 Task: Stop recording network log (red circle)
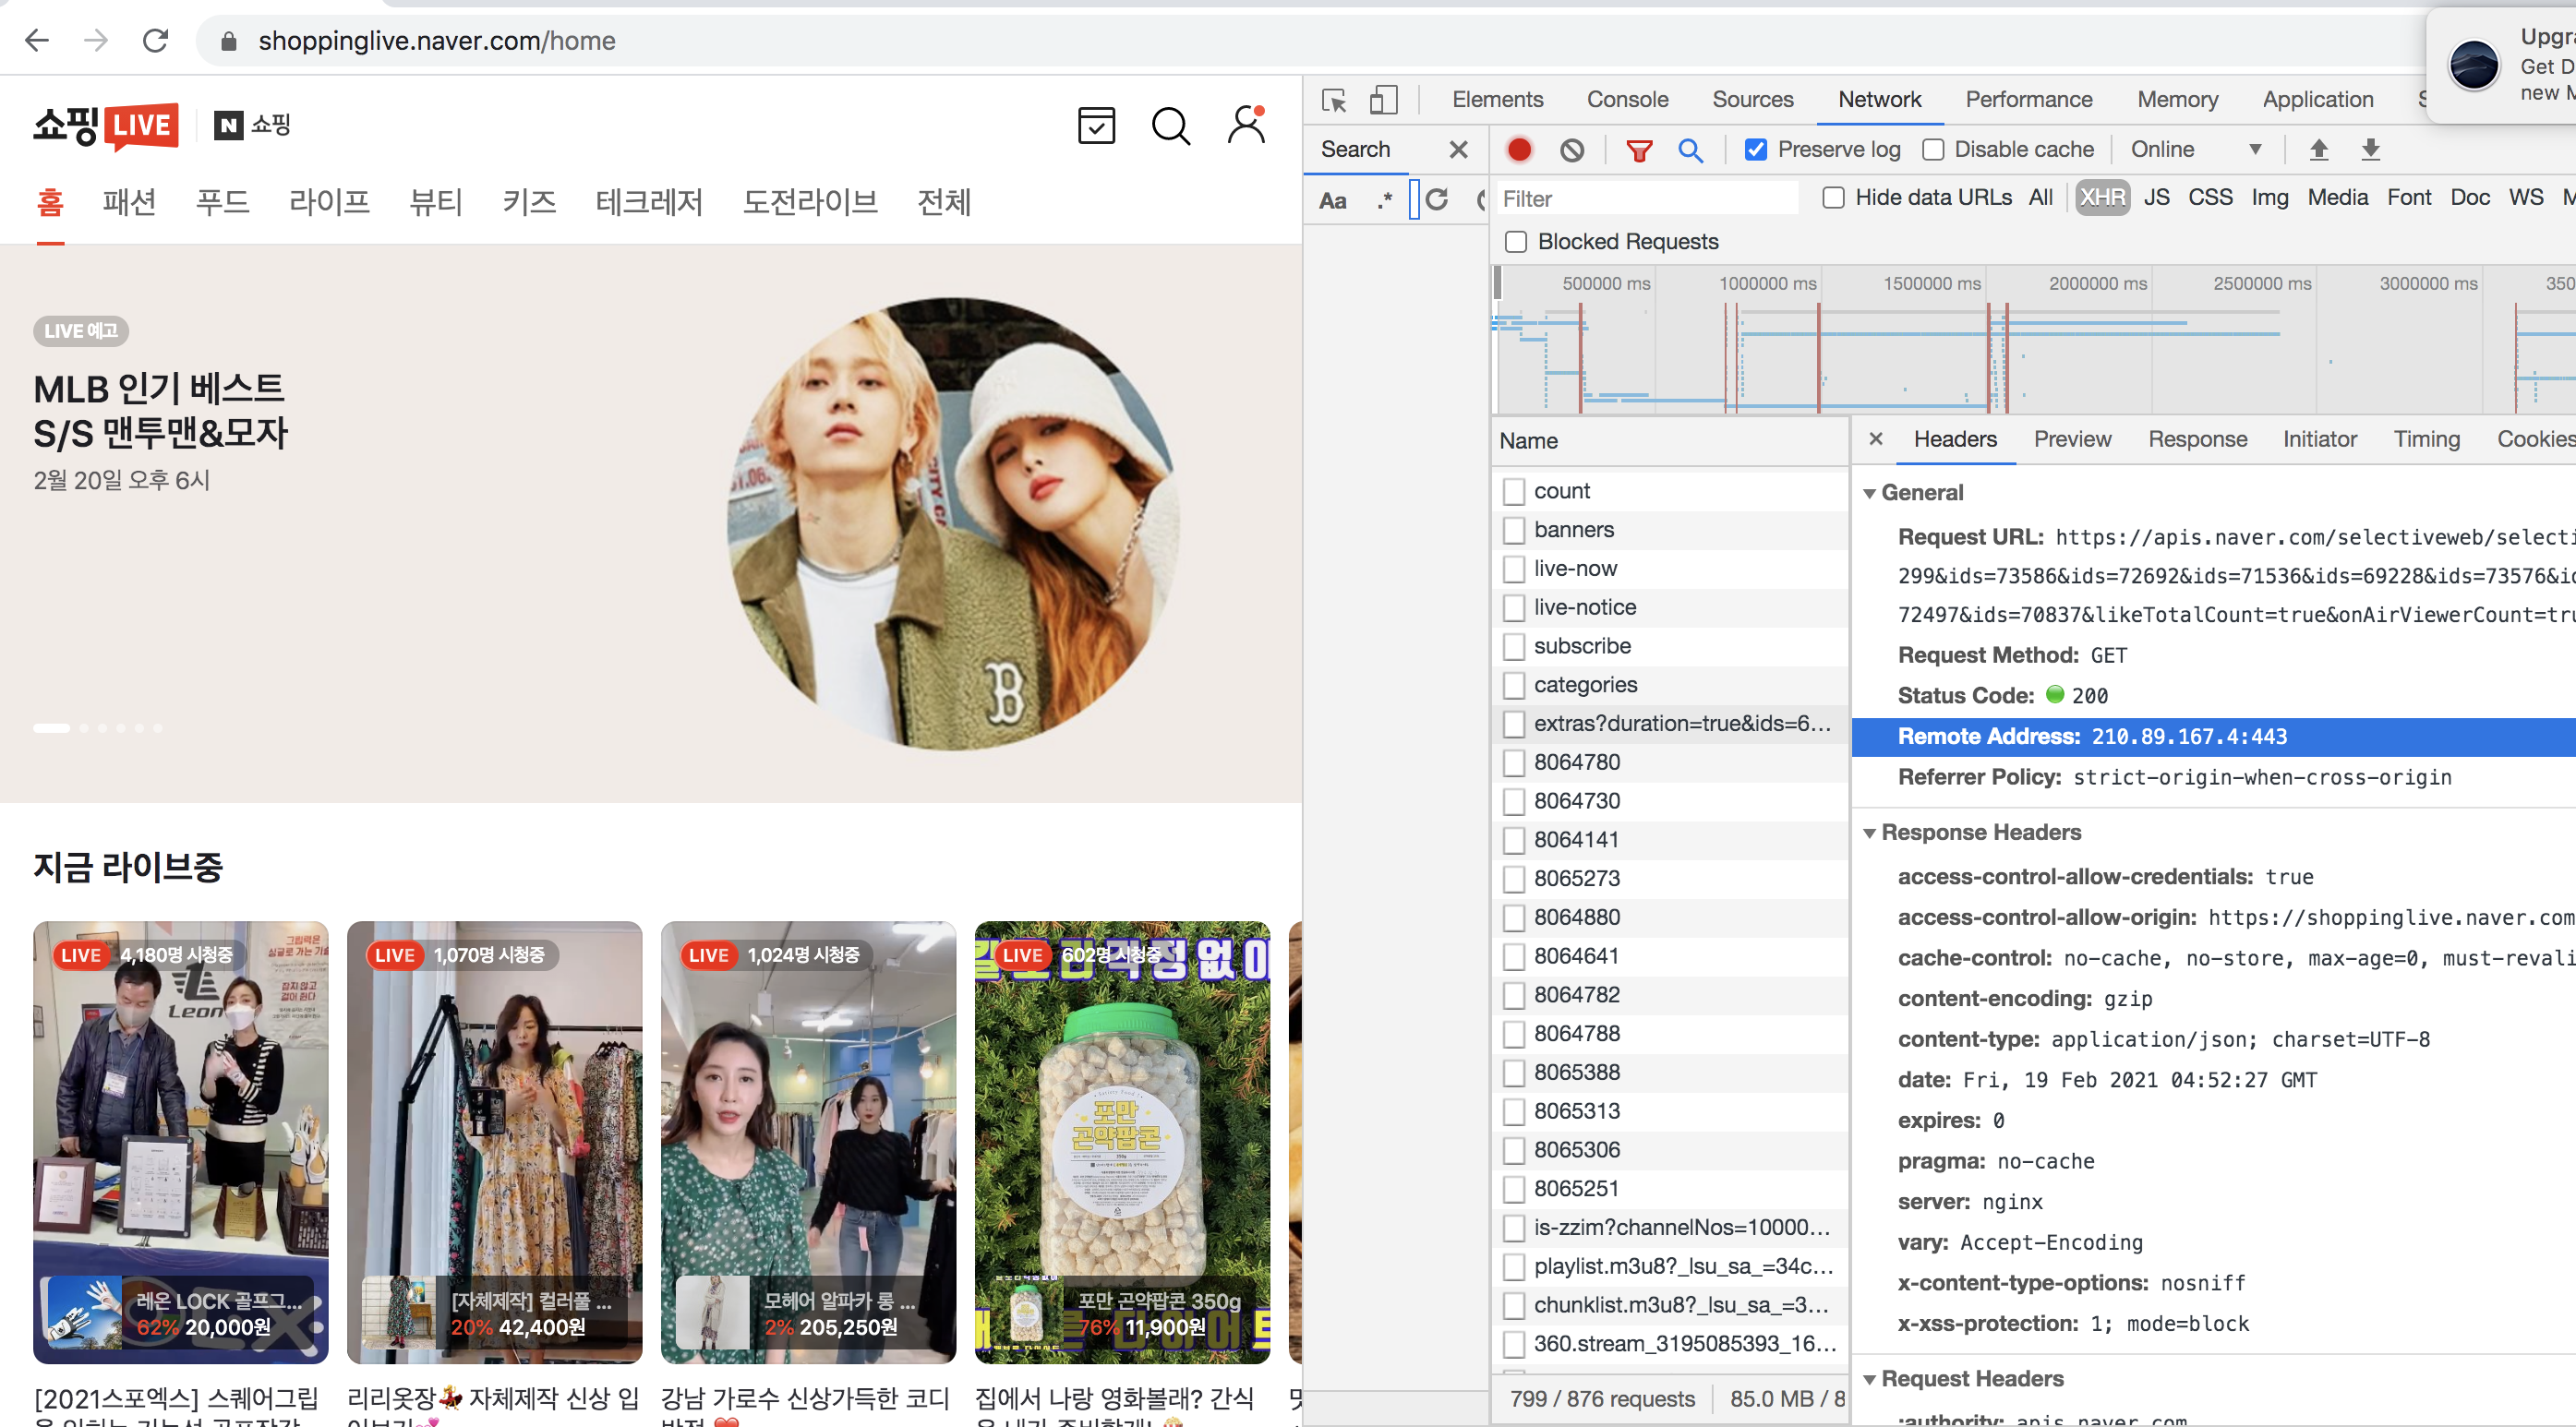(1519, 150)
